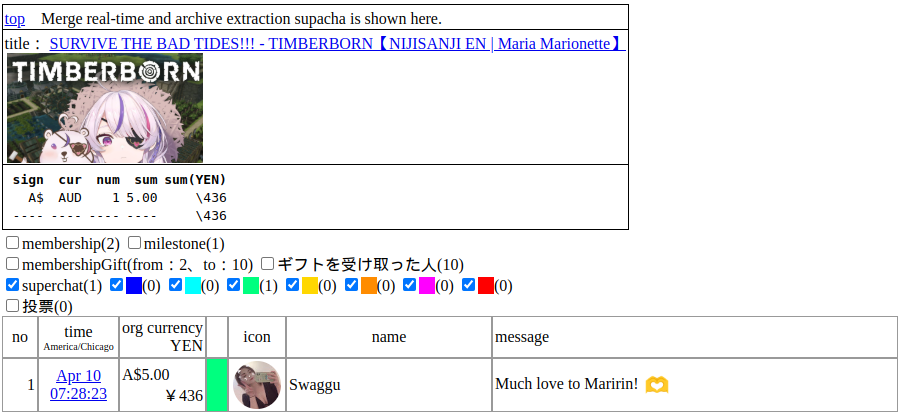Click the name 'Swaggu'
The height and width of the screenshot is (417, 901).
tap(315, 384)
